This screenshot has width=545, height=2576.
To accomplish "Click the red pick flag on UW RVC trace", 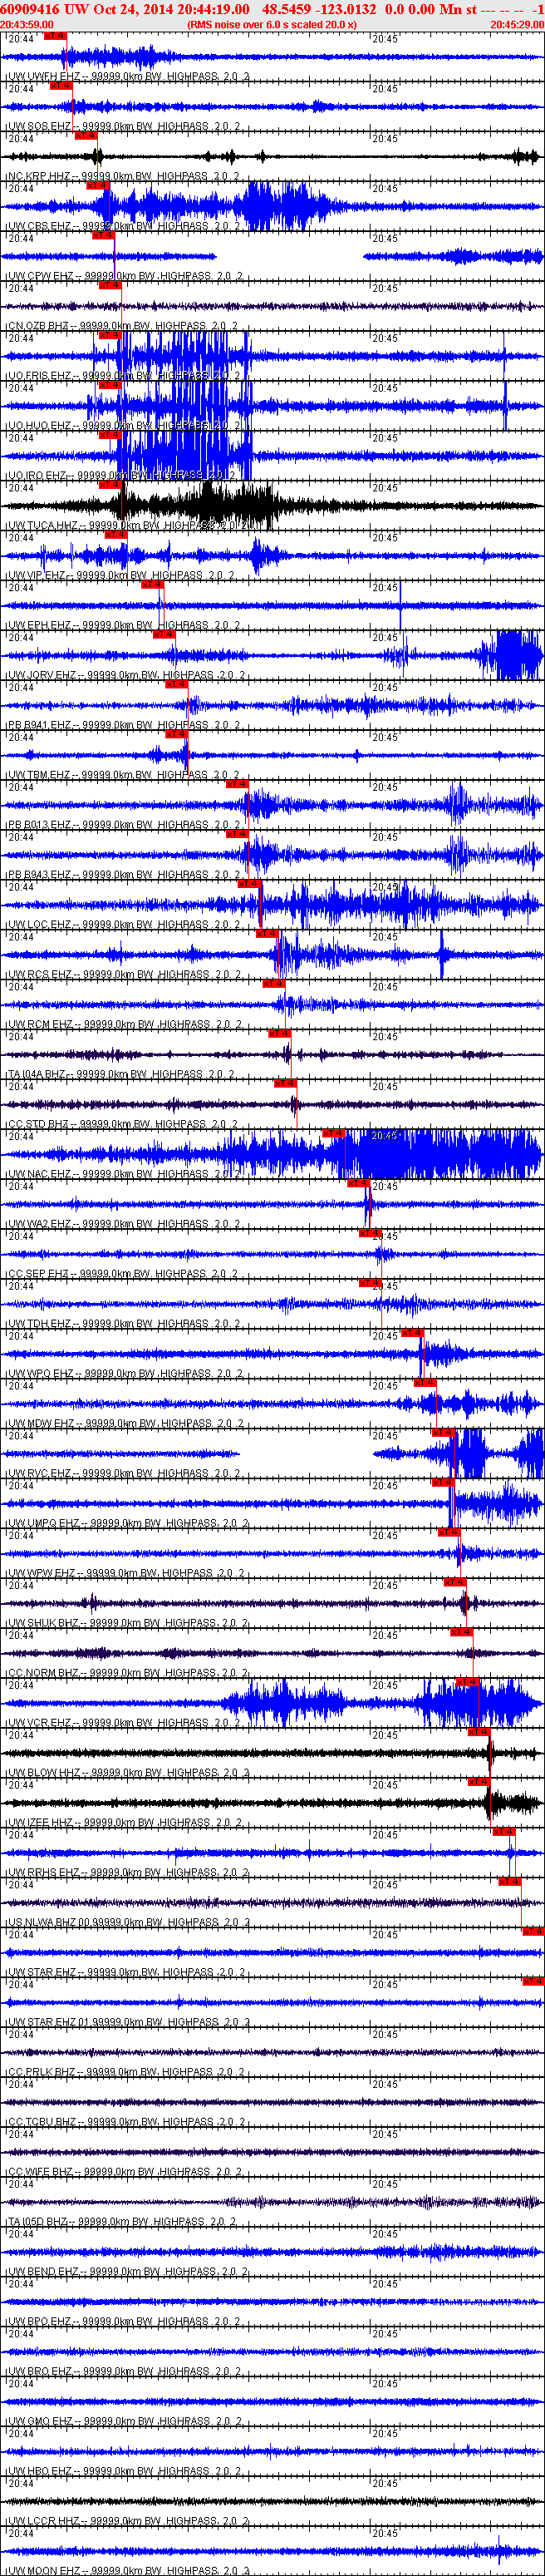I will click(x=444, y=1433).
